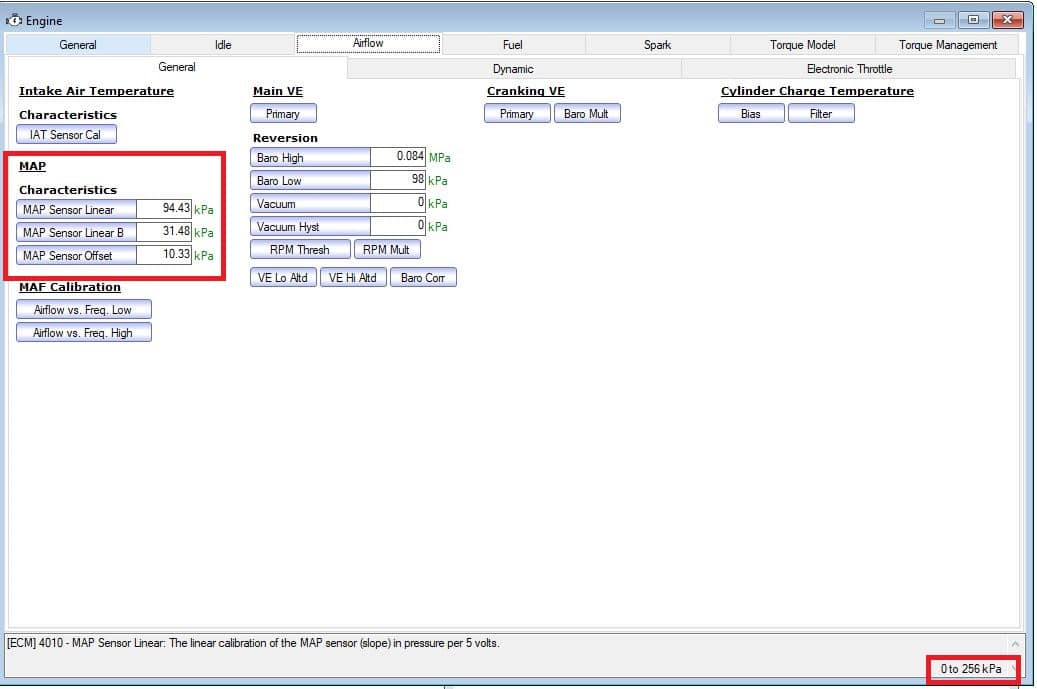Open the RPM Thresh table
The width and height of the screenshot is (1037, 689).
click(300, 250)
